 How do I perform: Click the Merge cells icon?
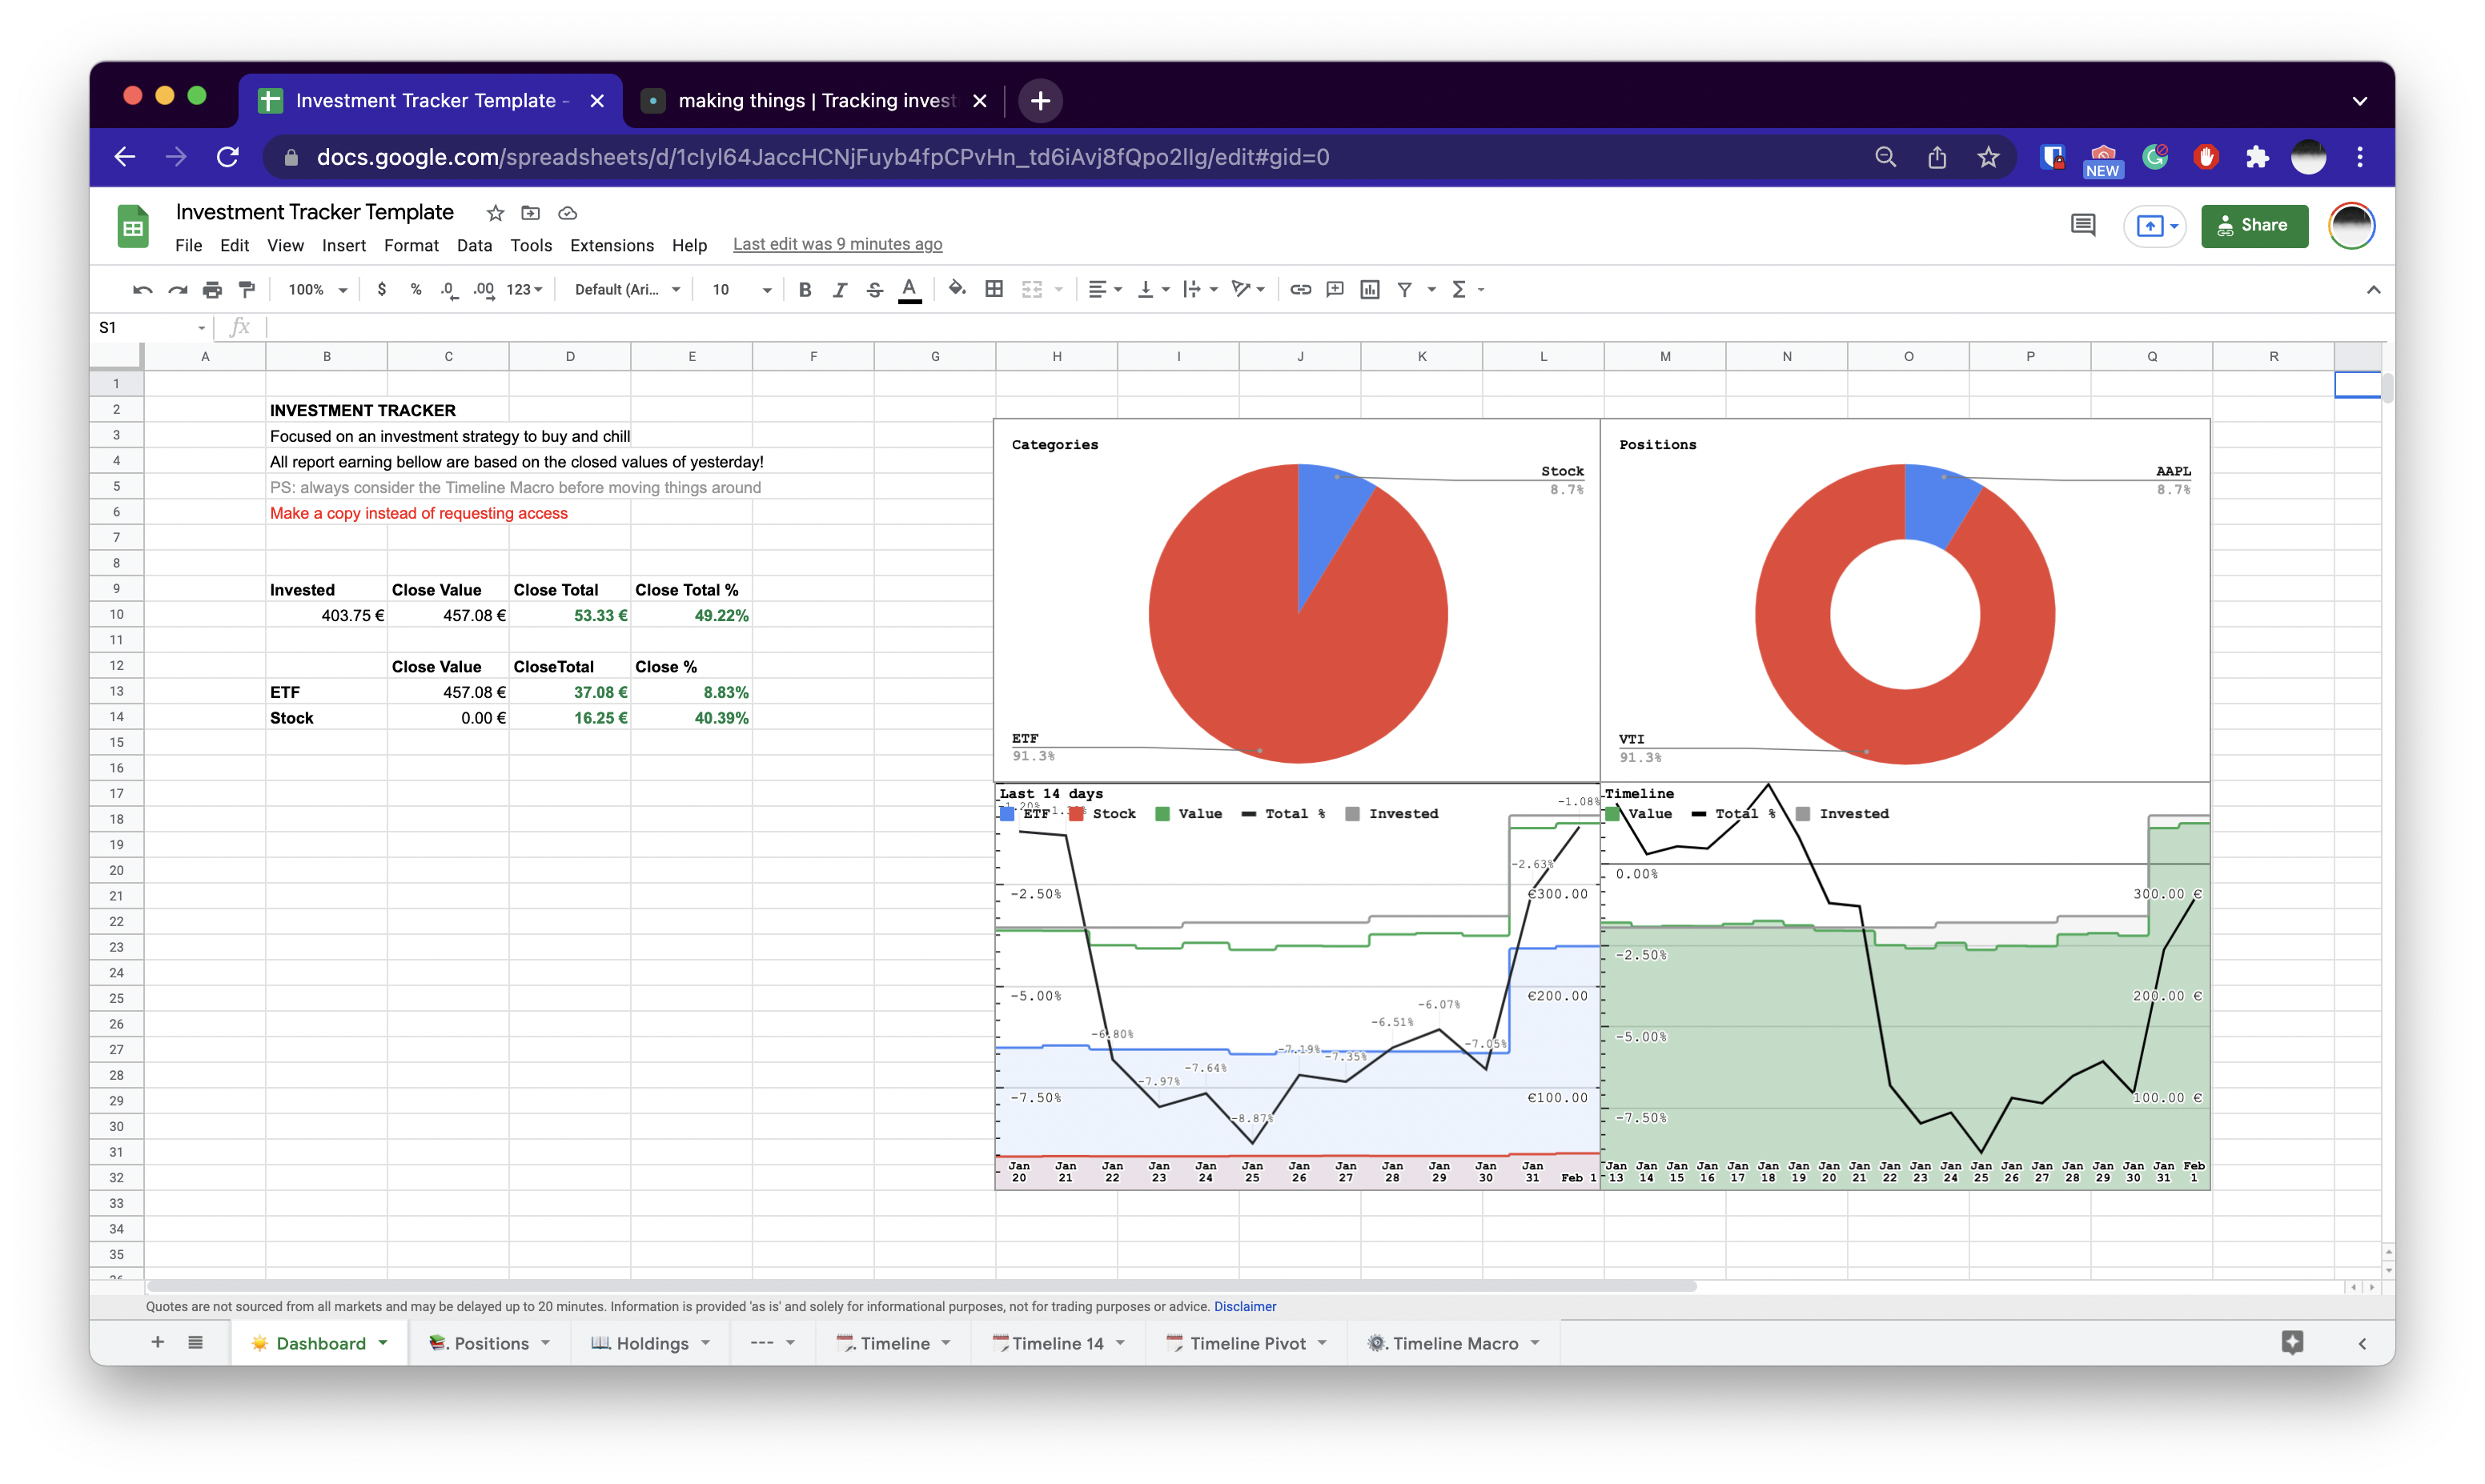(x=1032, y=290)
